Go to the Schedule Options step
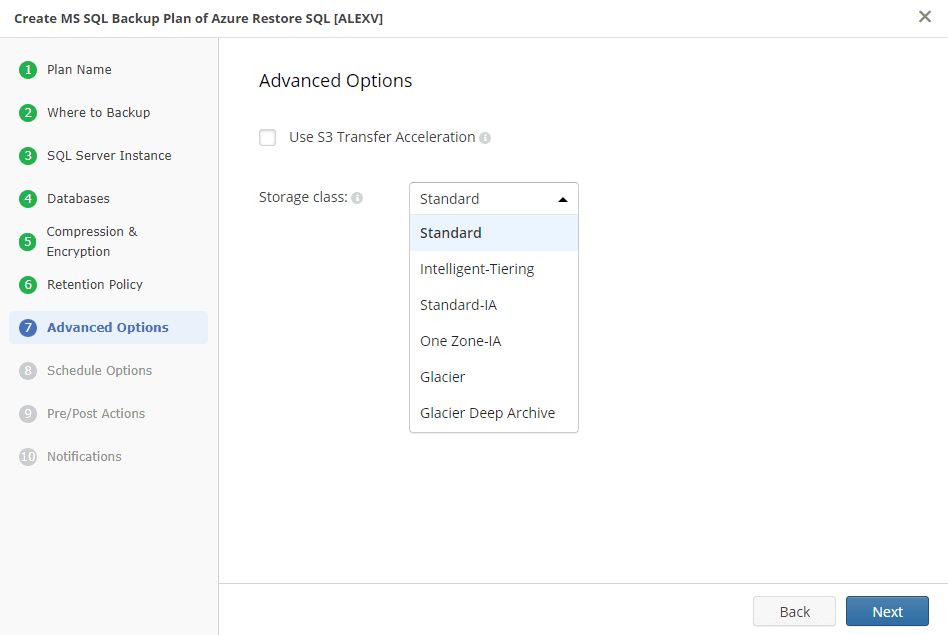The width and height of the screenshot is (948, 635). tap(99, 370)
